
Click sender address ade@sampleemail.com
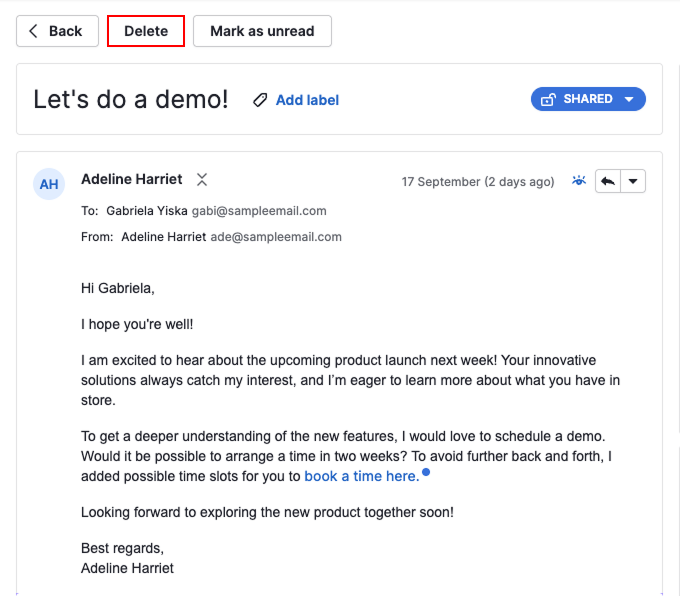(x=276, y=237)
